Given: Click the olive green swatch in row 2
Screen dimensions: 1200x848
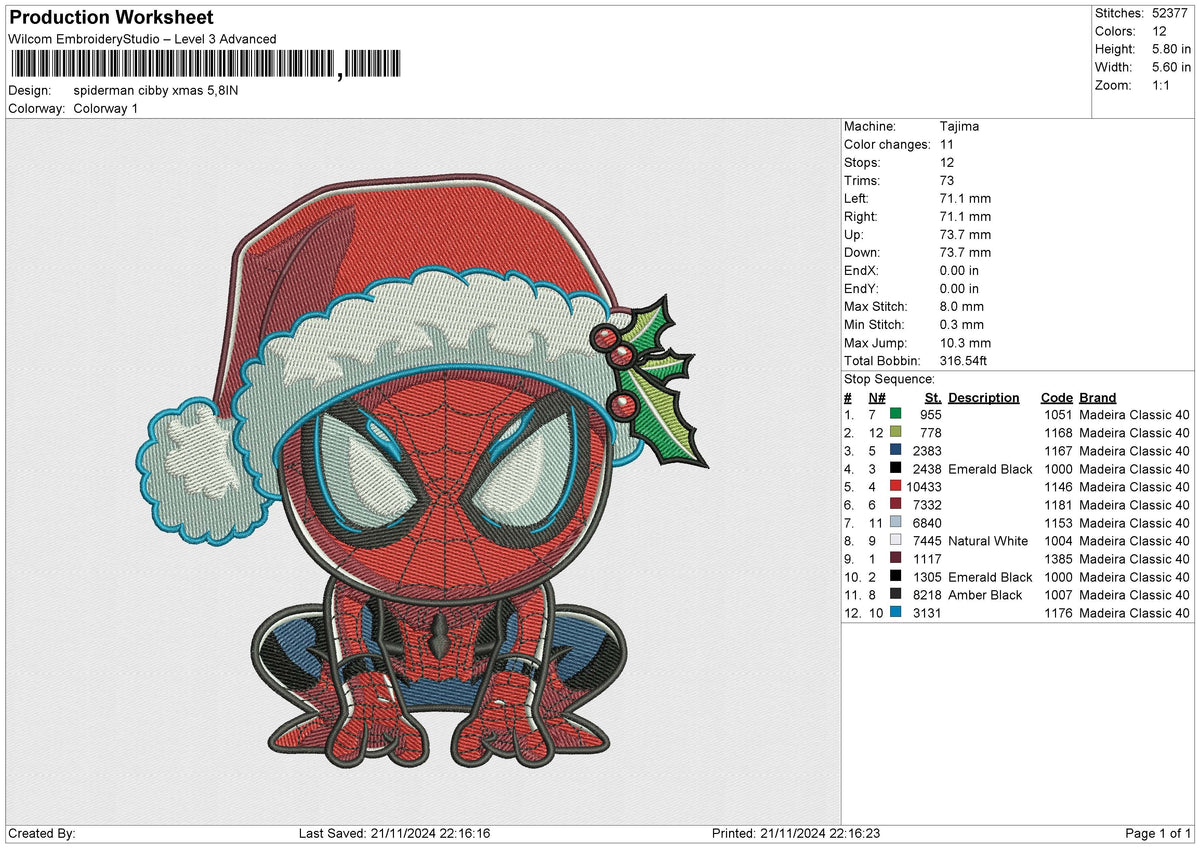Looking at the screenshot, I should (896, 432).
